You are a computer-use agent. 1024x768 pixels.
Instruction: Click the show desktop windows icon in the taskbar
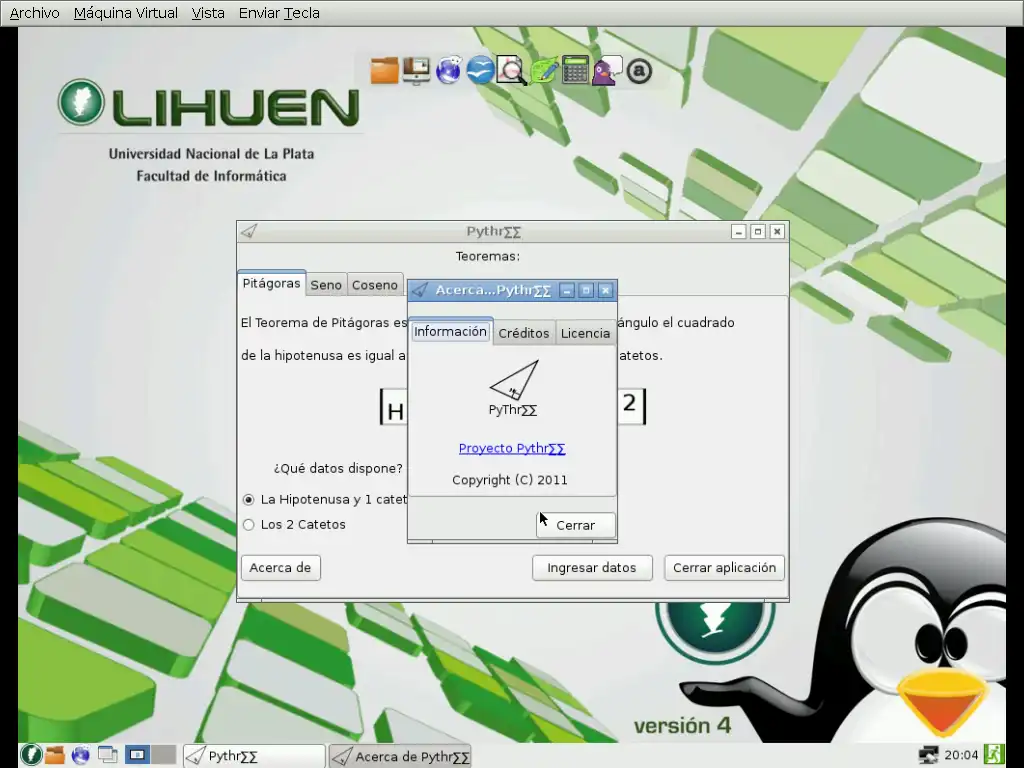108,755
